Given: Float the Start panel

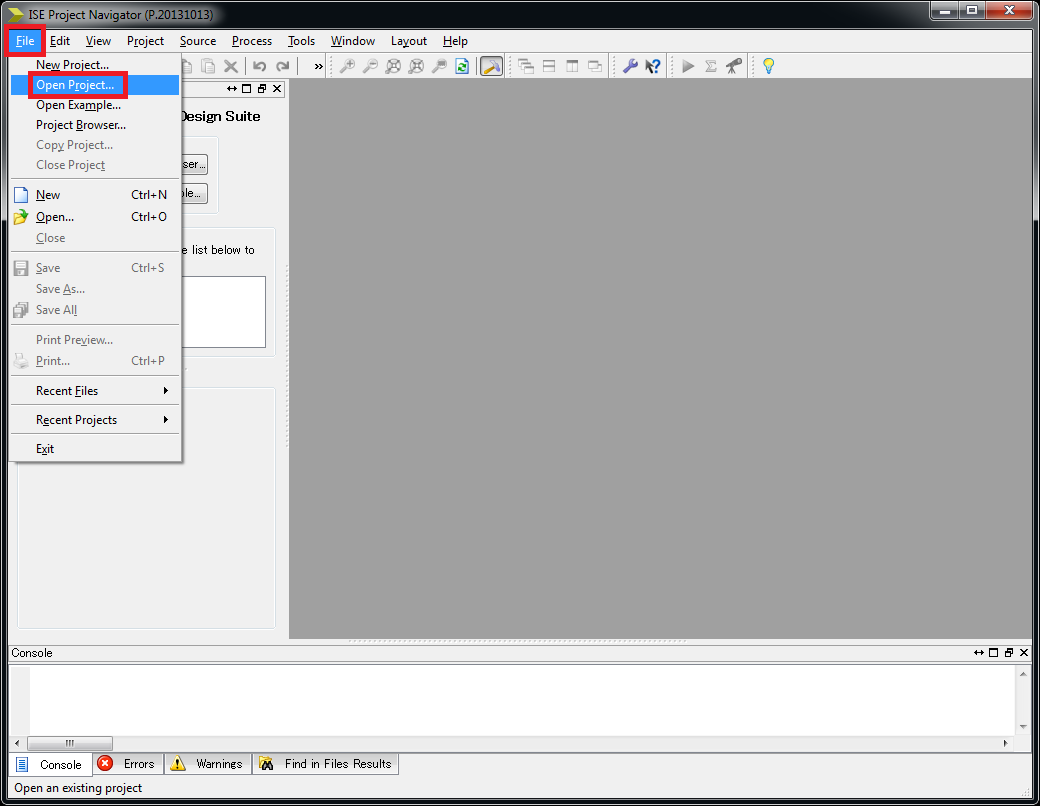Looking at the screenshot, I should 262,89.
